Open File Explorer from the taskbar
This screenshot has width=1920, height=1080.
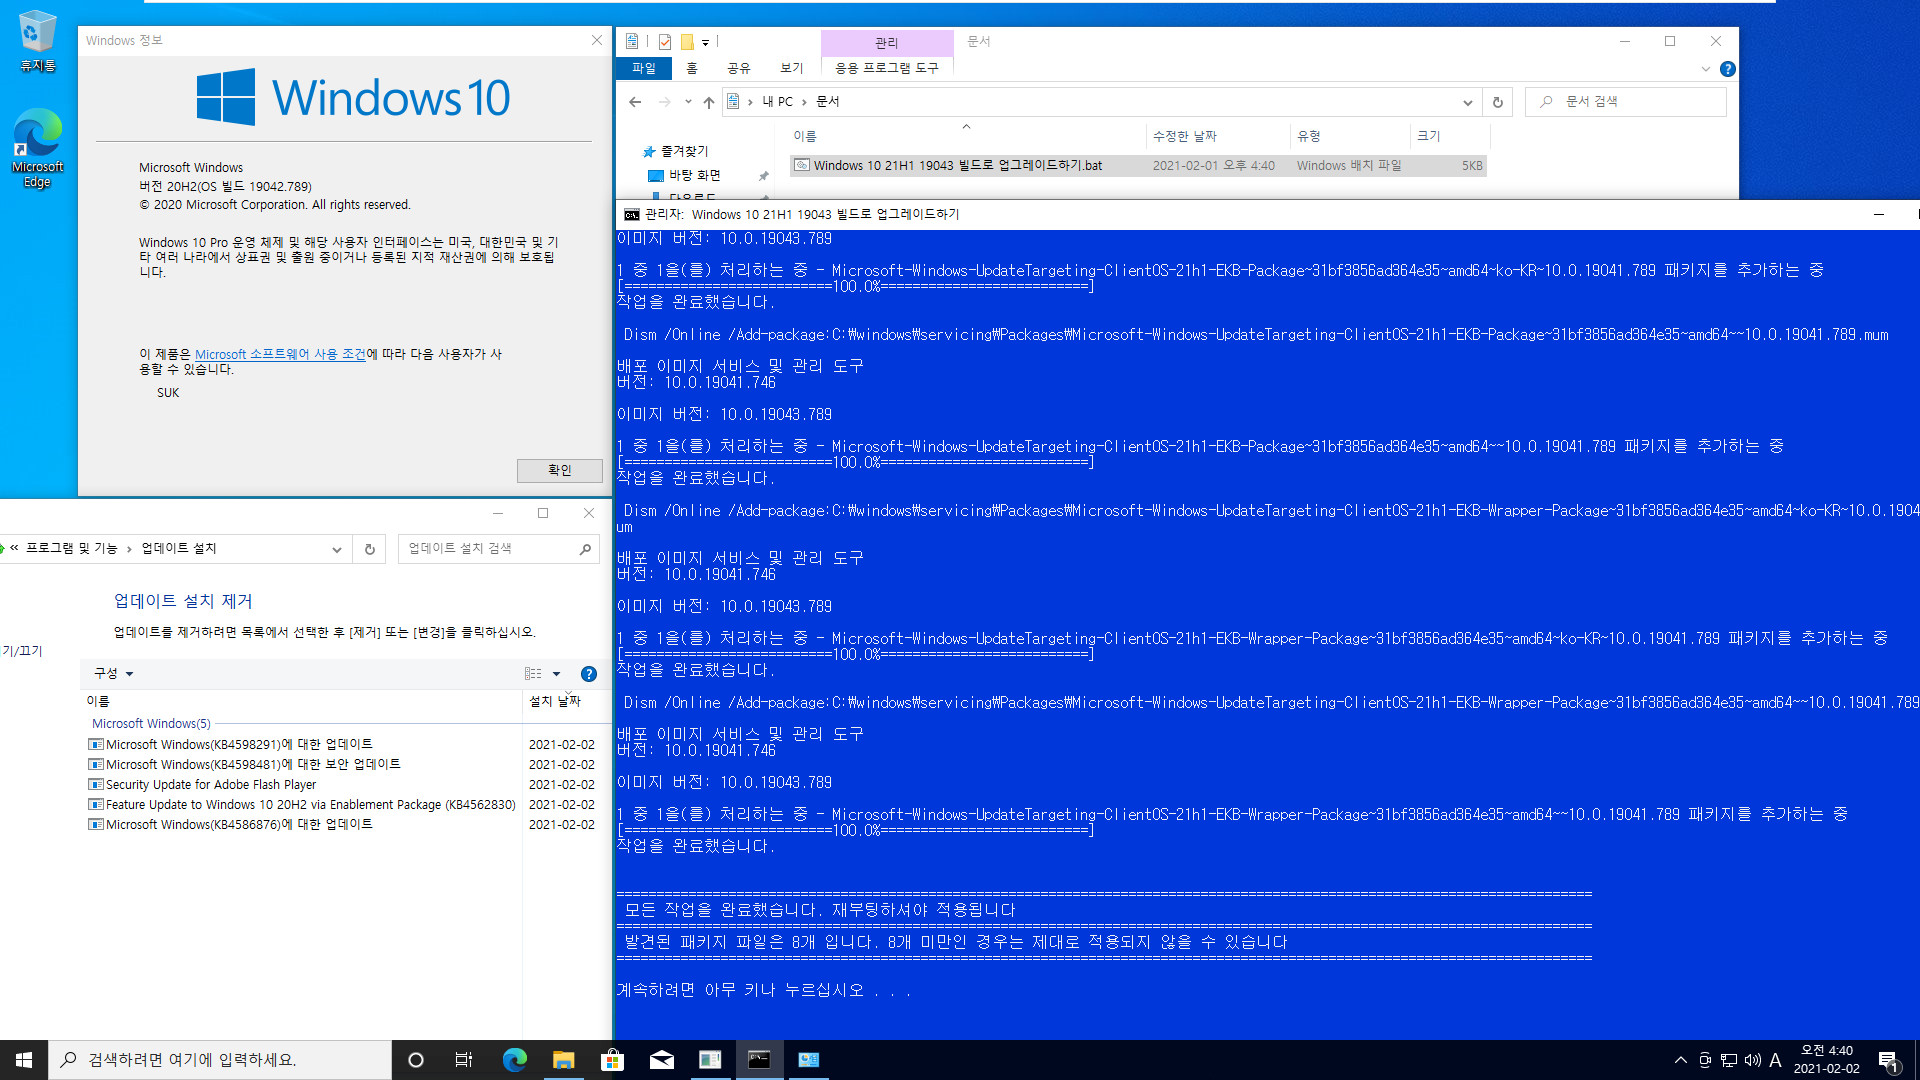[563, 1060]
